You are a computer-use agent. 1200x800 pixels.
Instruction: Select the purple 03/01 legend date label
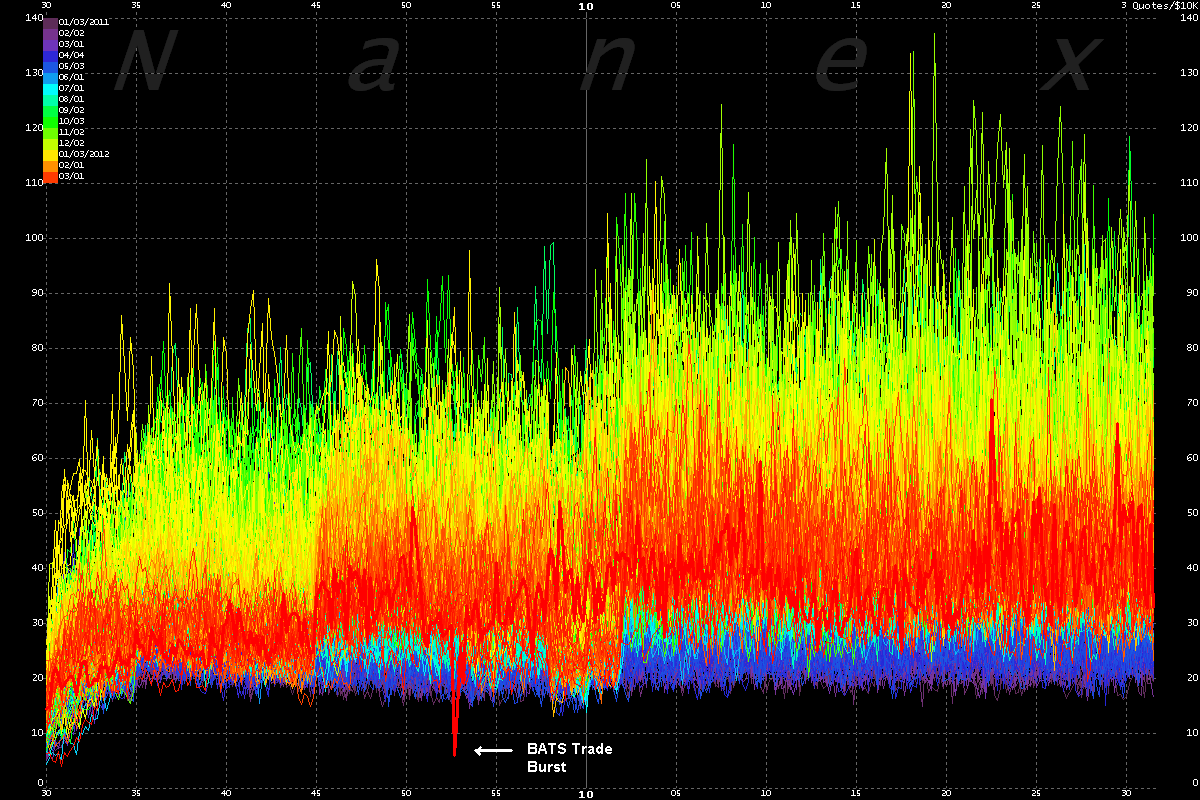71,44
